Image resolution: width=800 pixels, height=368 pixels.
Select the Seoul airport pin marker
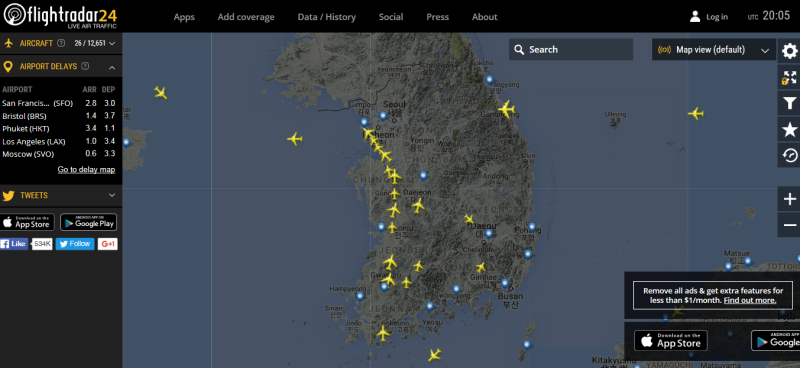(x=383, y=116)
